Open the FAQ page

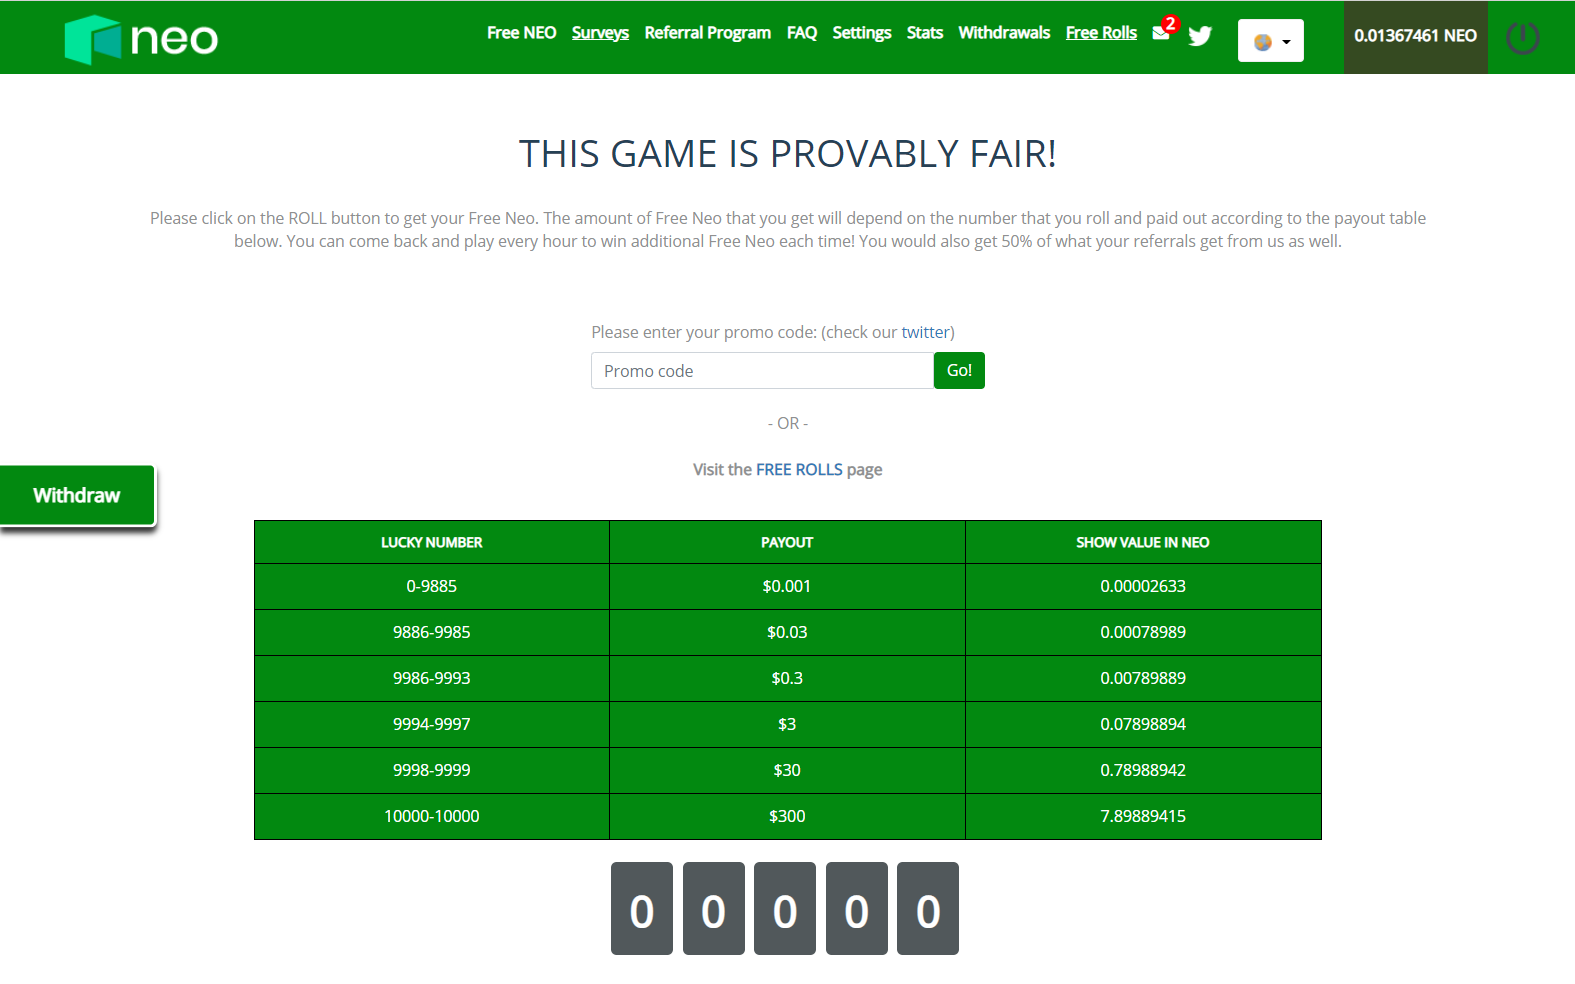pyautogui.click(x=801, y=33)
